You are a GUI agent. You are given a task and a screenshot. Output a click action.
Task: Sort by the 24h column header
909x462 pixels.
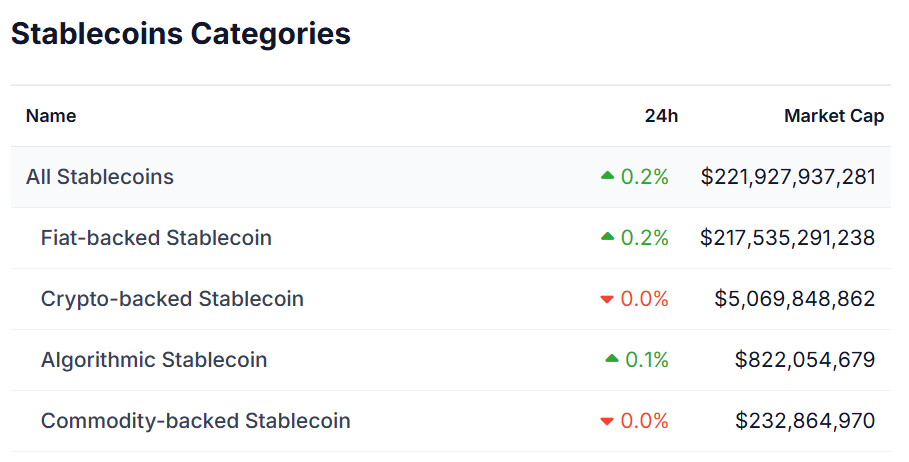click(x=661, y=116)
